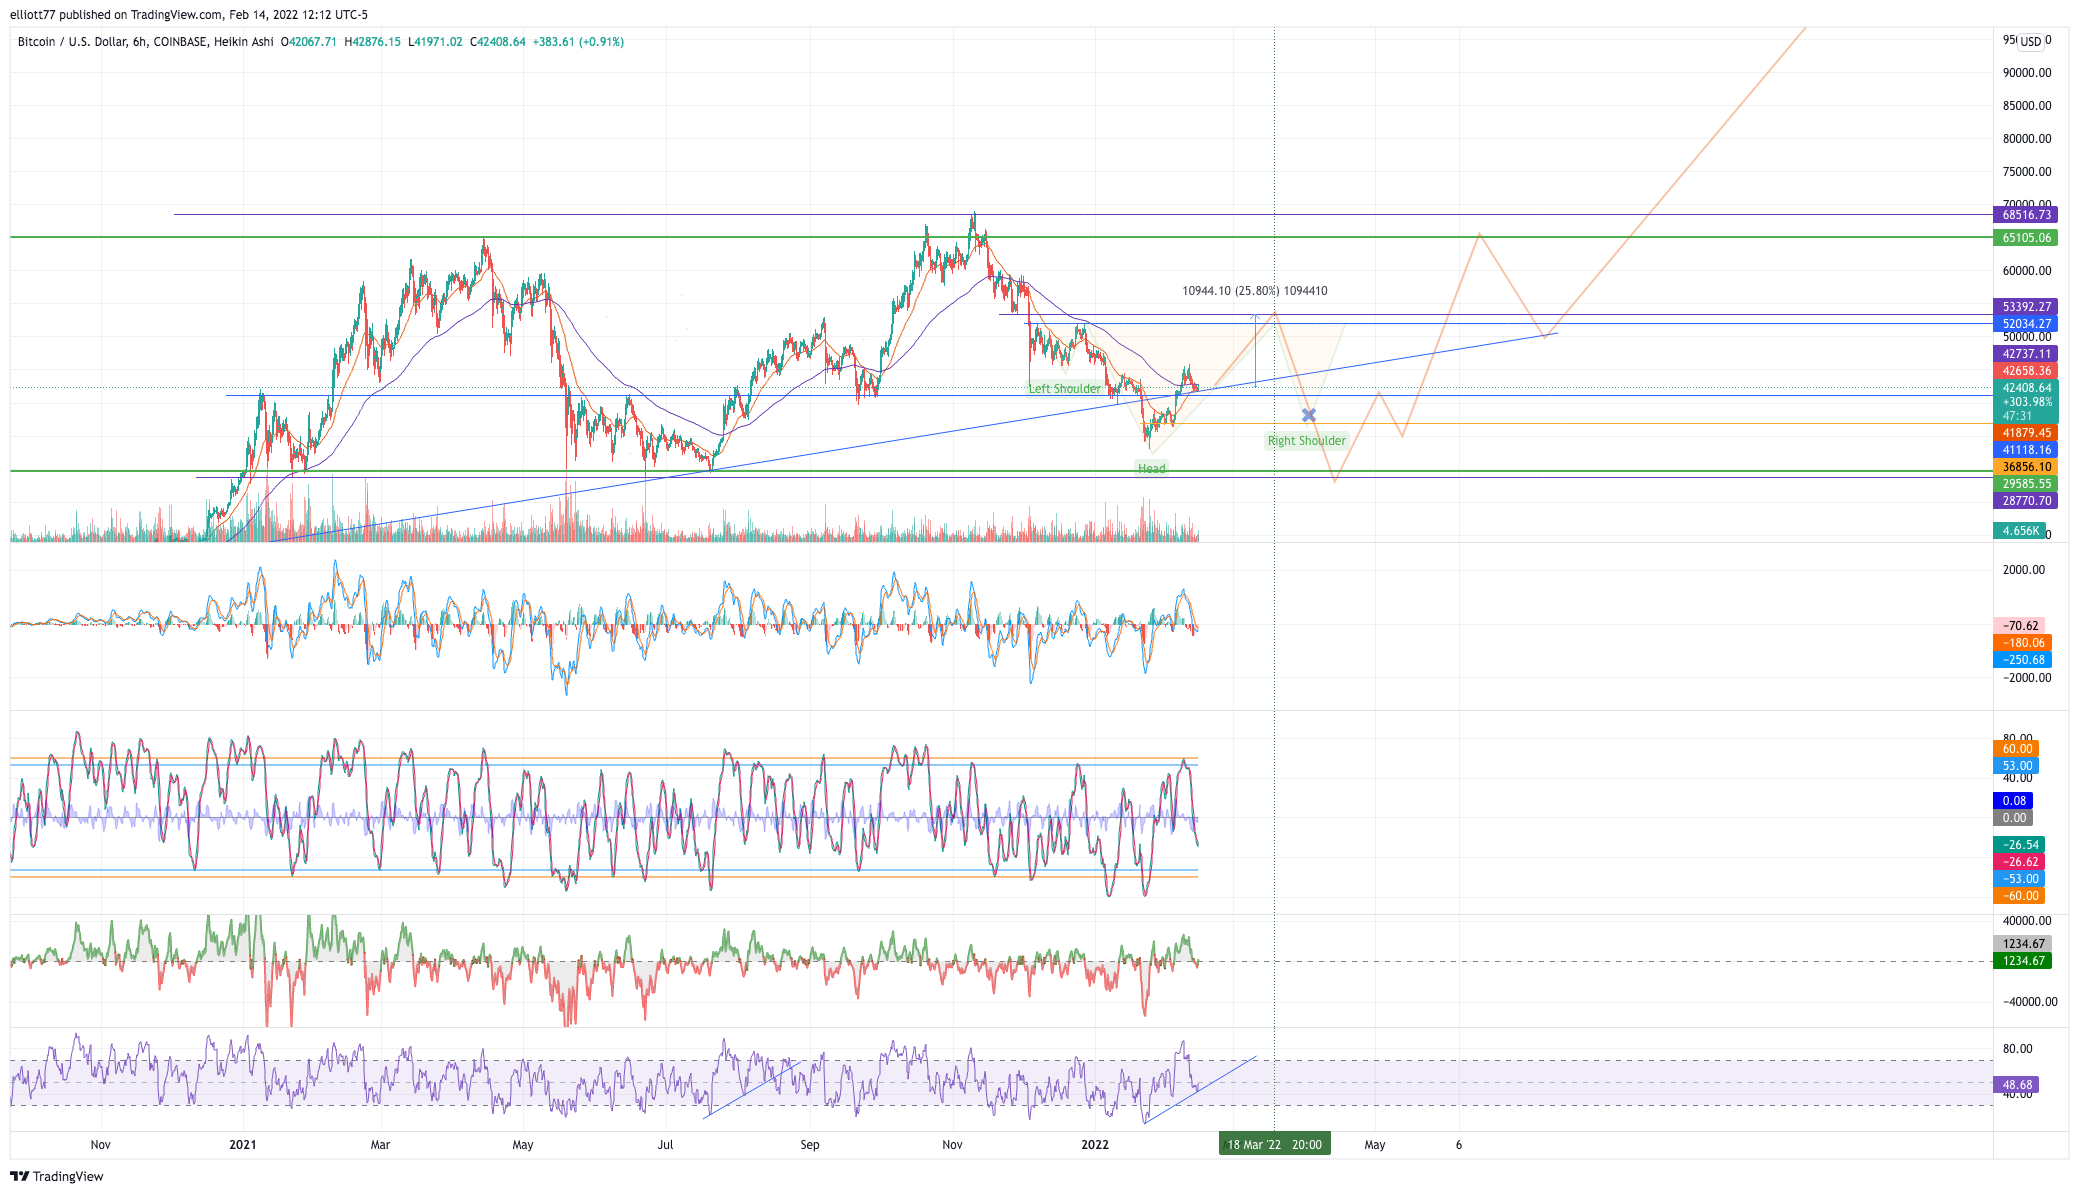
Task: Click the purple 42737.11 price tag
Action: coord(2026,354)
